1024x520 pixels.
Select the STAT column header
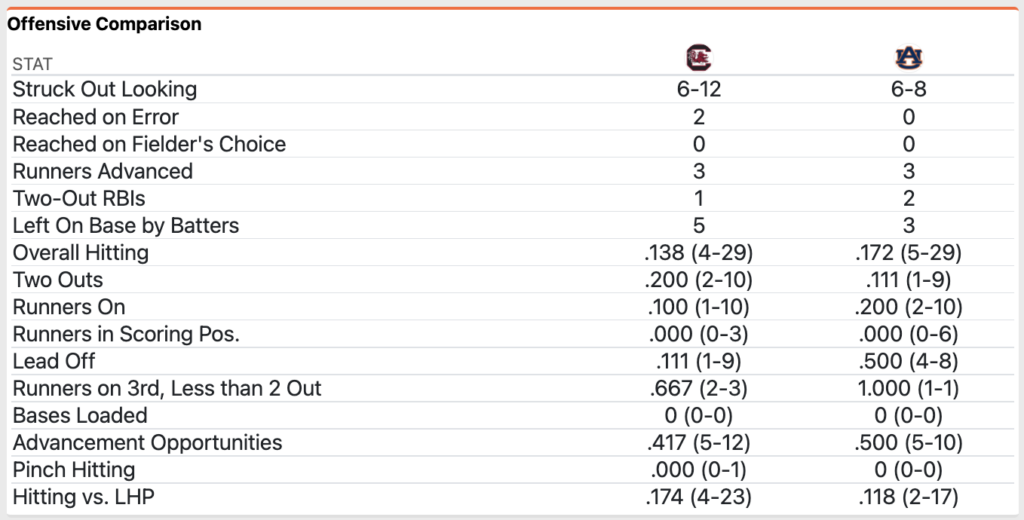click(32, 64)
